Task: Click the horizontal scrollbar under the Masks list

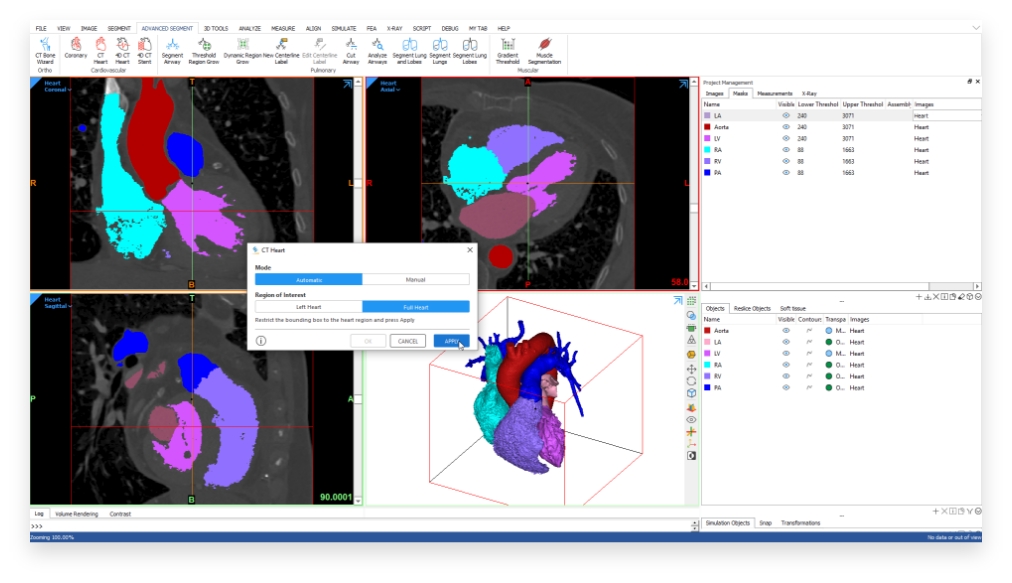Action: coord(842,286)
